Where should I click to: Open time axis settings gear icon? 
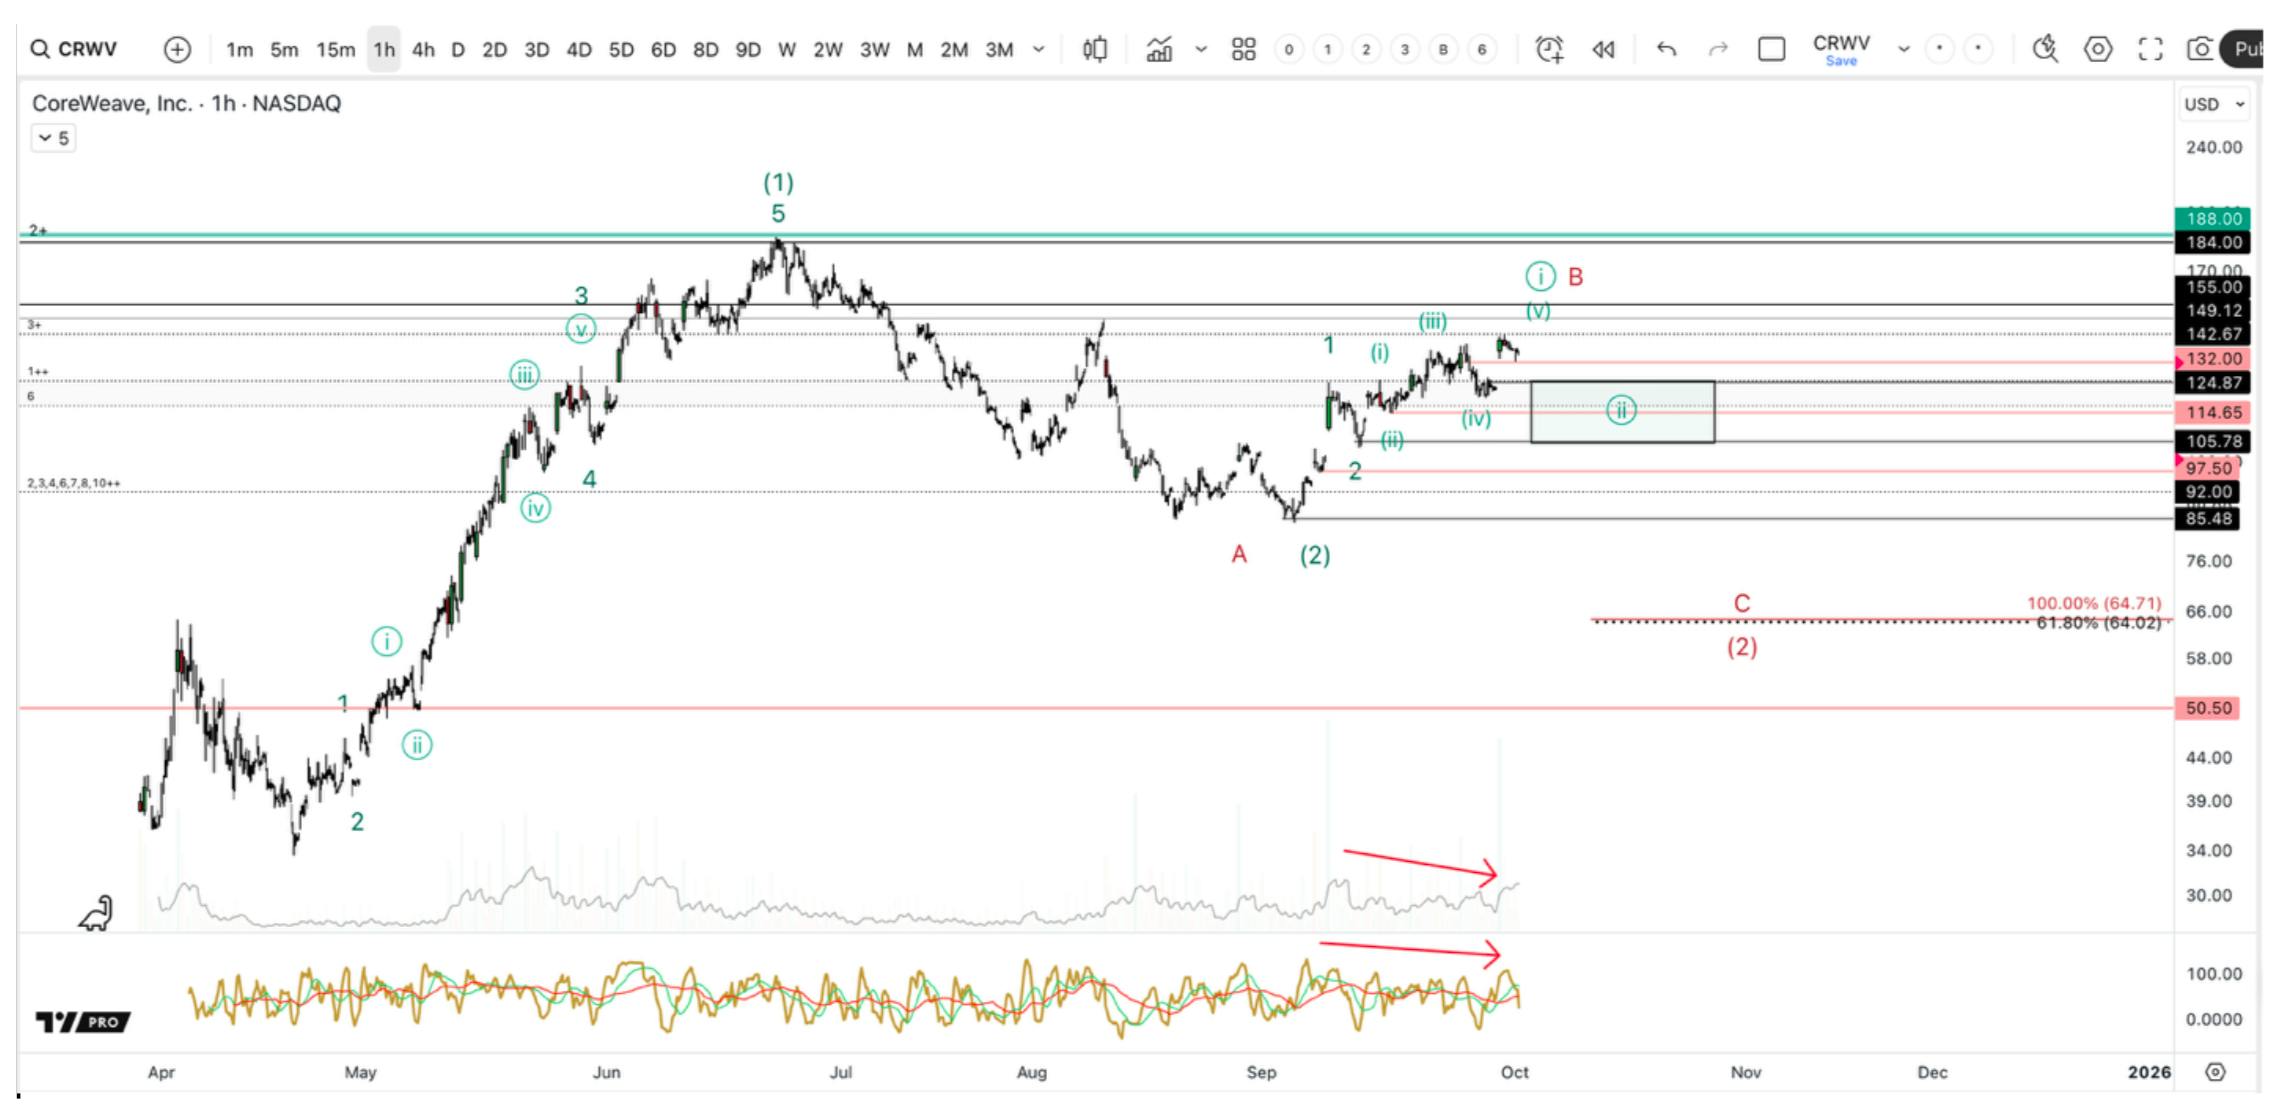coord(2215,1072)
